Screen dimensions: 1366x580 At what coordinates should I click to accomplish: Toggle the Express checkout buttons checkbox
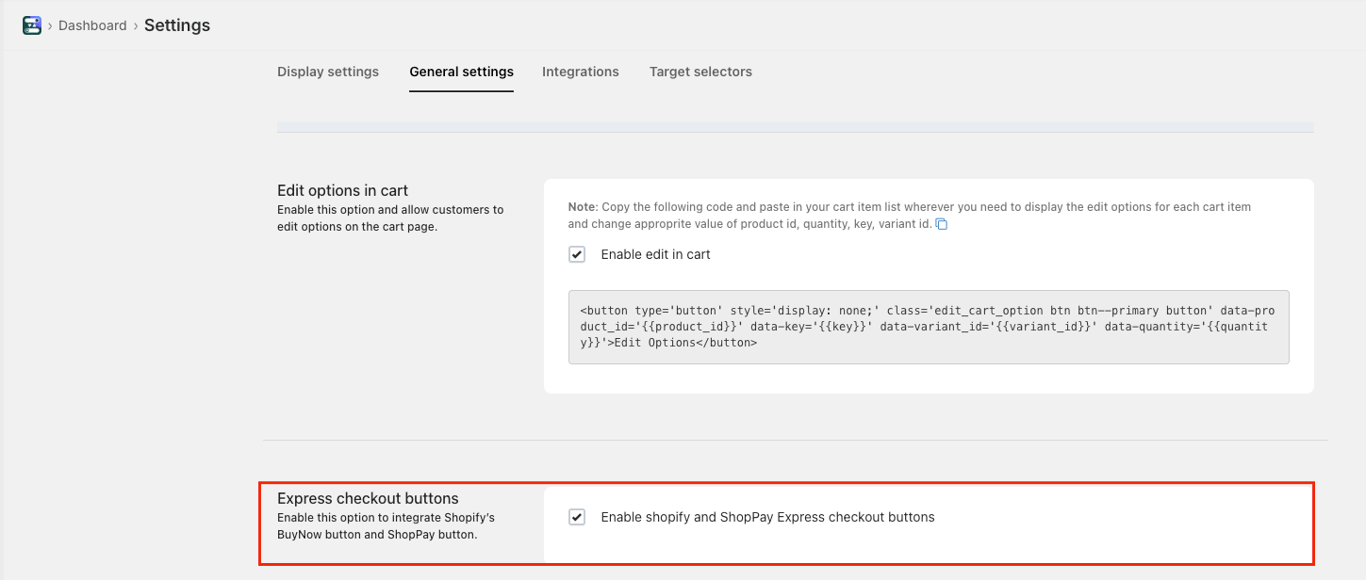pos(577,517)
